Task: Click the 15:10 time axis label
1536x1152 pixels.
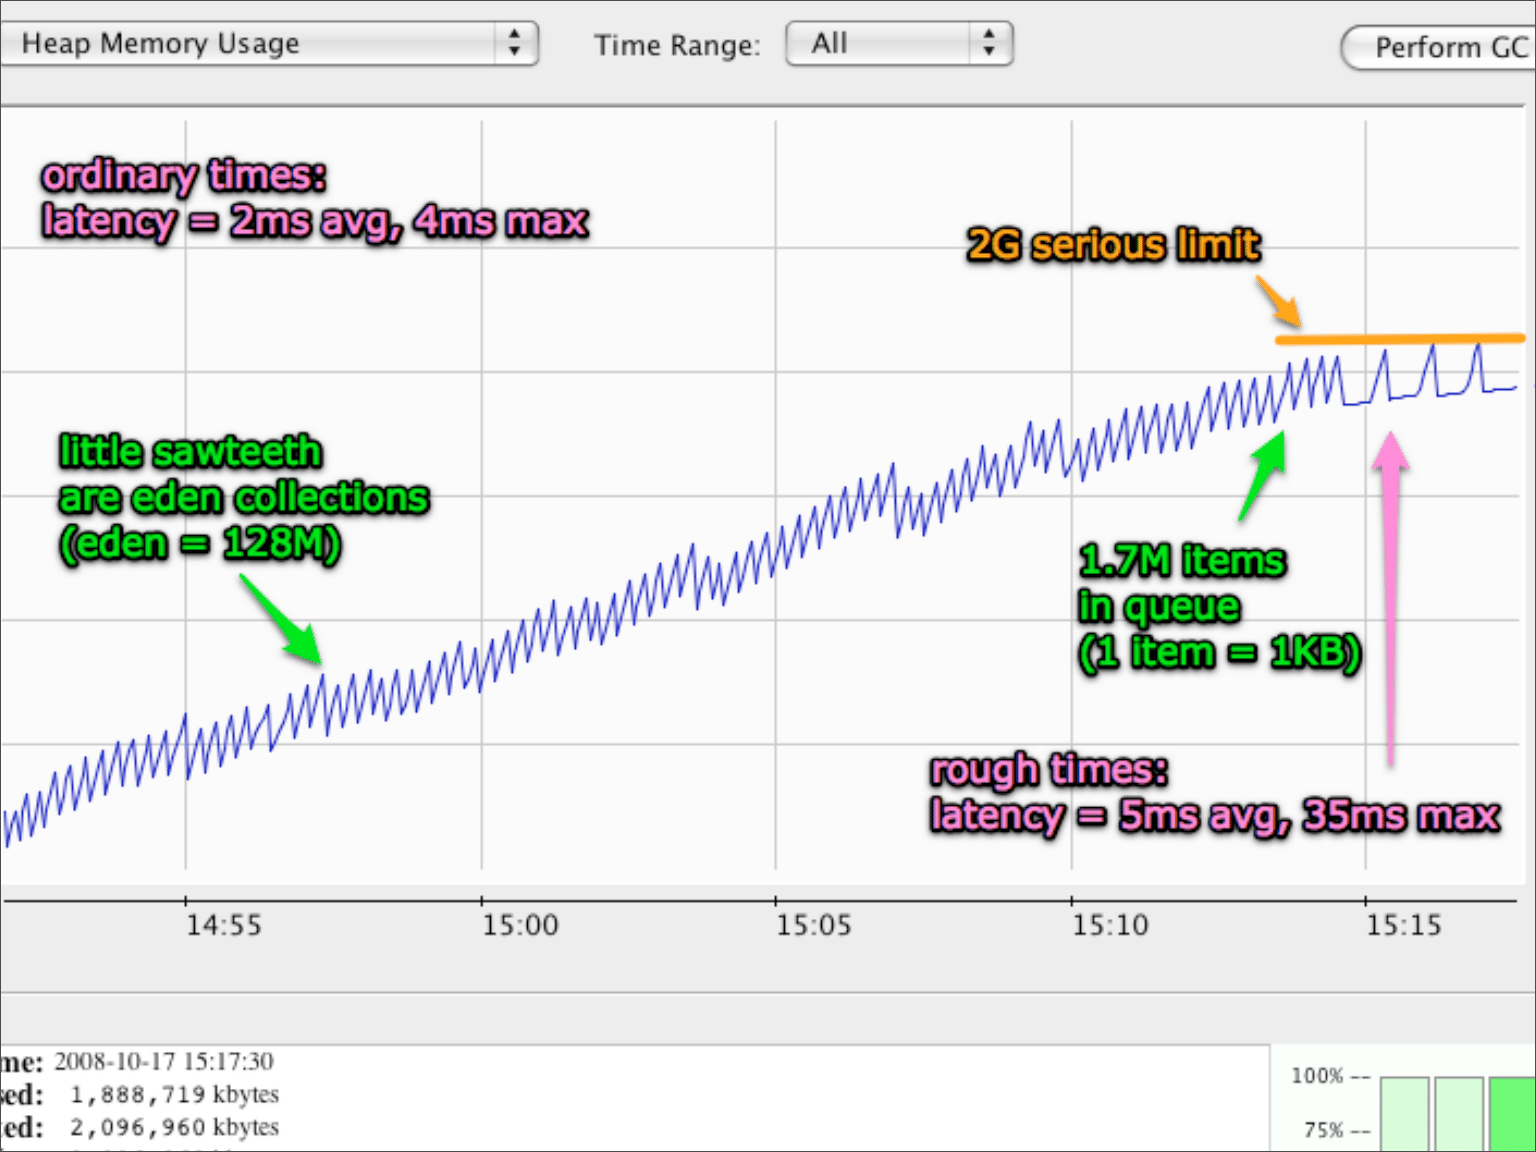Action: [1110, 925]
